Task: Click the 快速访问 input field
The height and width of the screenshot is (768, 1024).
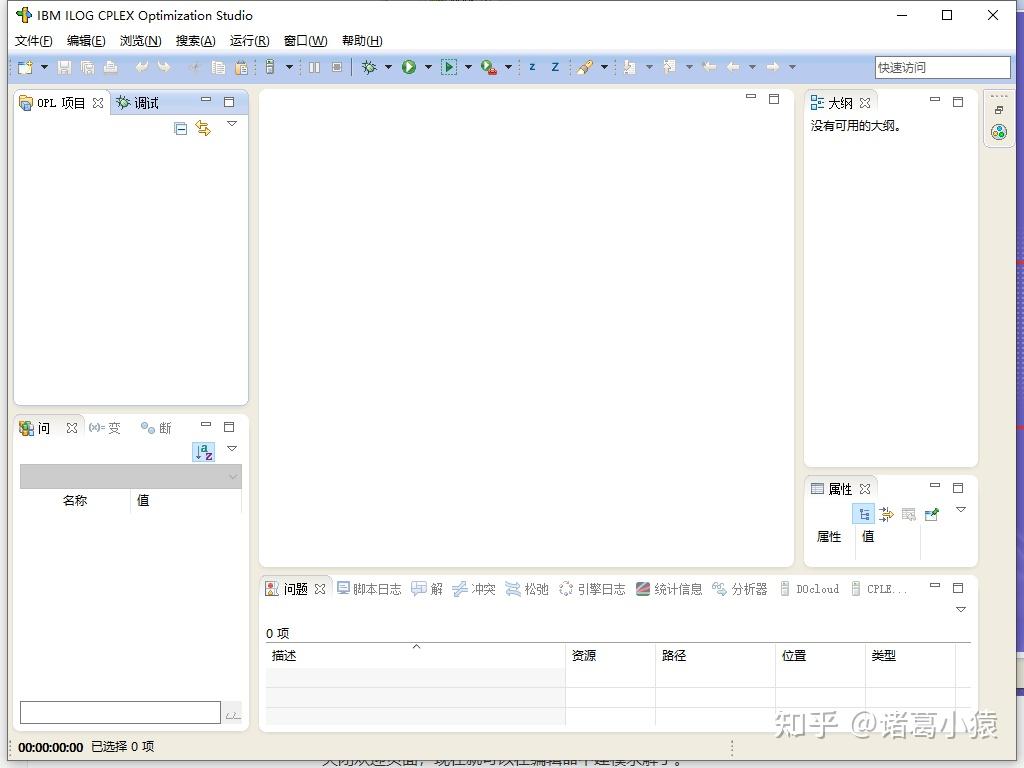Action: 941,67
